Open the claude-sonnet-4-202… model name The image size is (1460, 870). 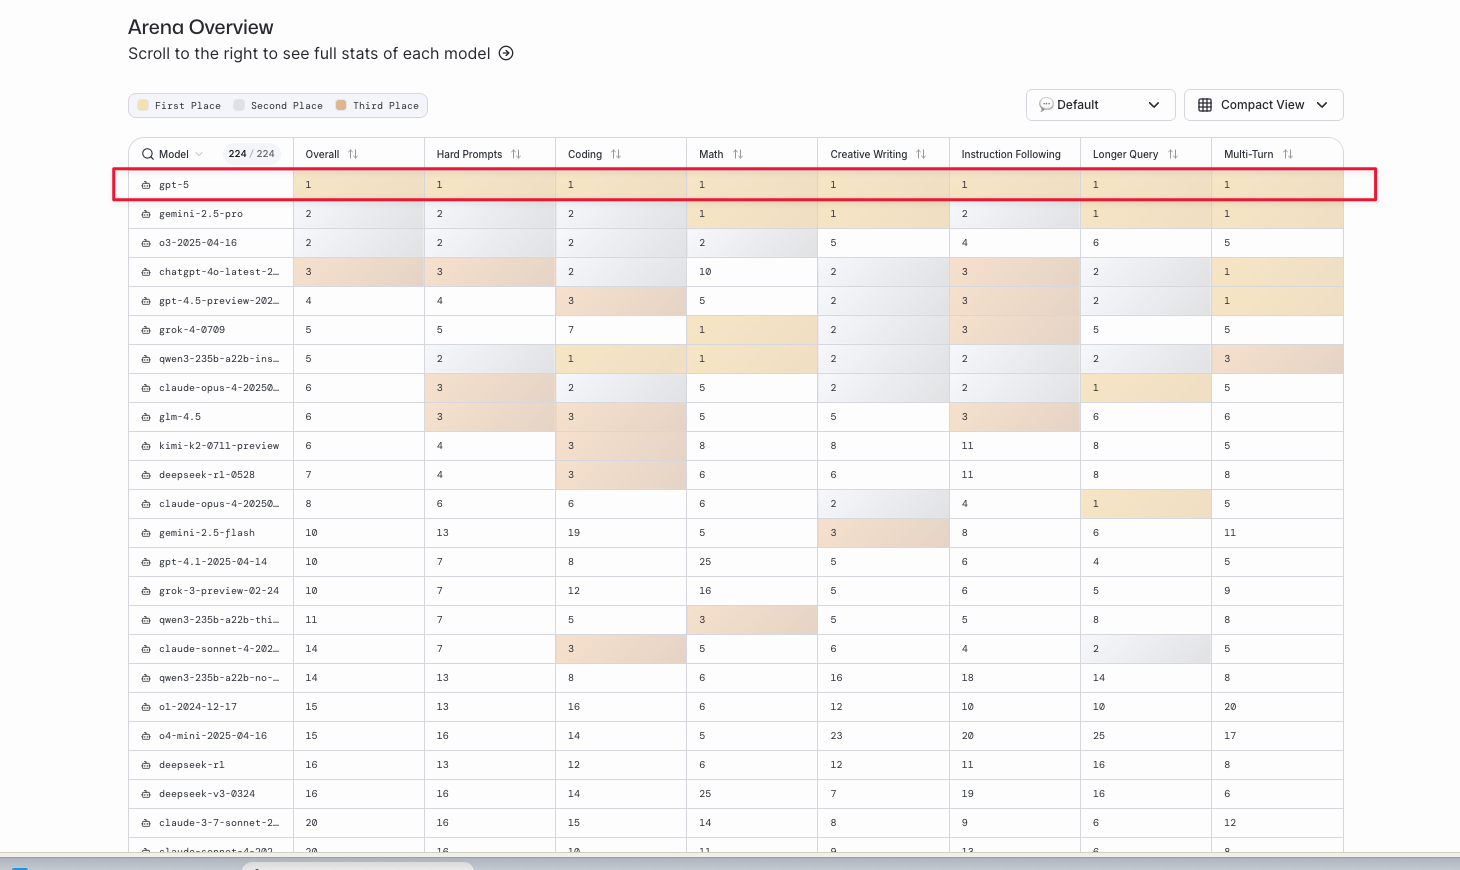click(x=219, y=649)
